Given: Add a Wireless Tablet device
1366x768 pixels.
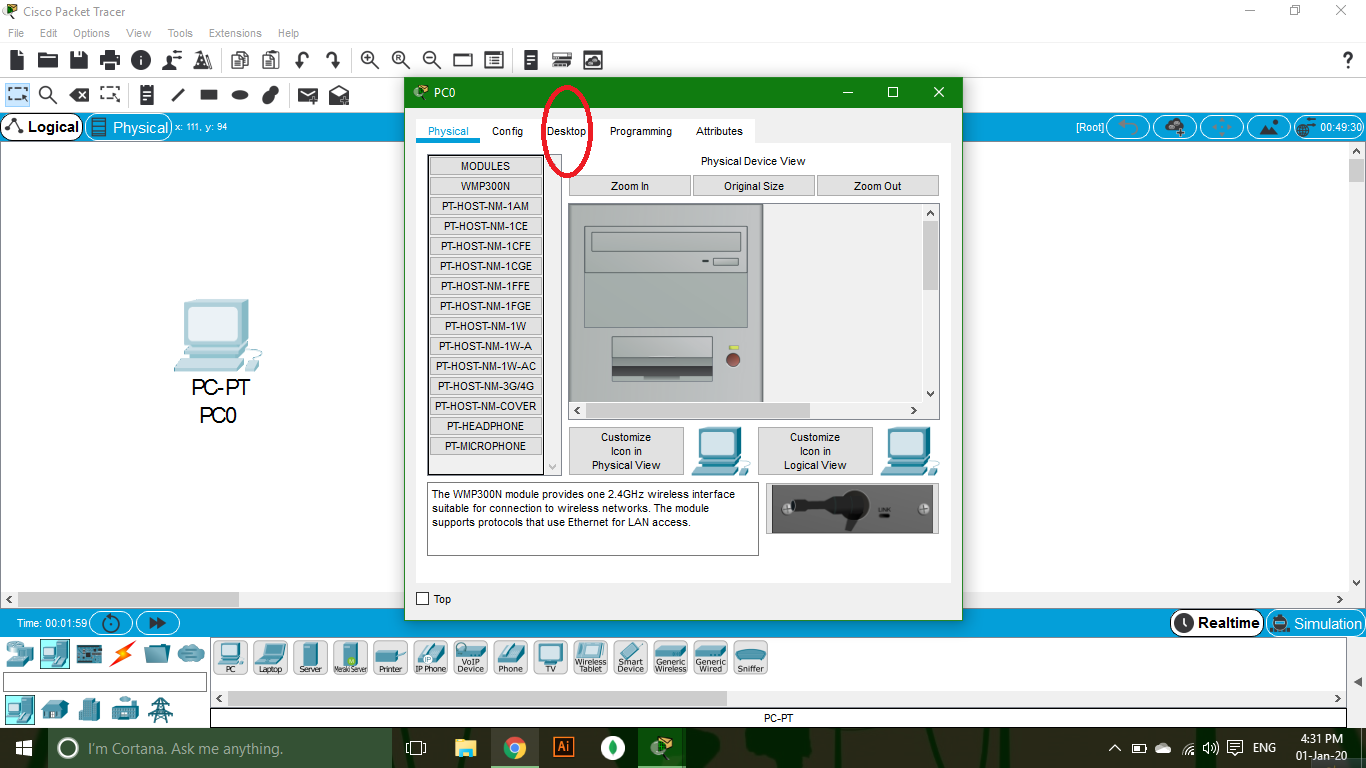Looking at the screenshot, I should [x=590, y=658].
